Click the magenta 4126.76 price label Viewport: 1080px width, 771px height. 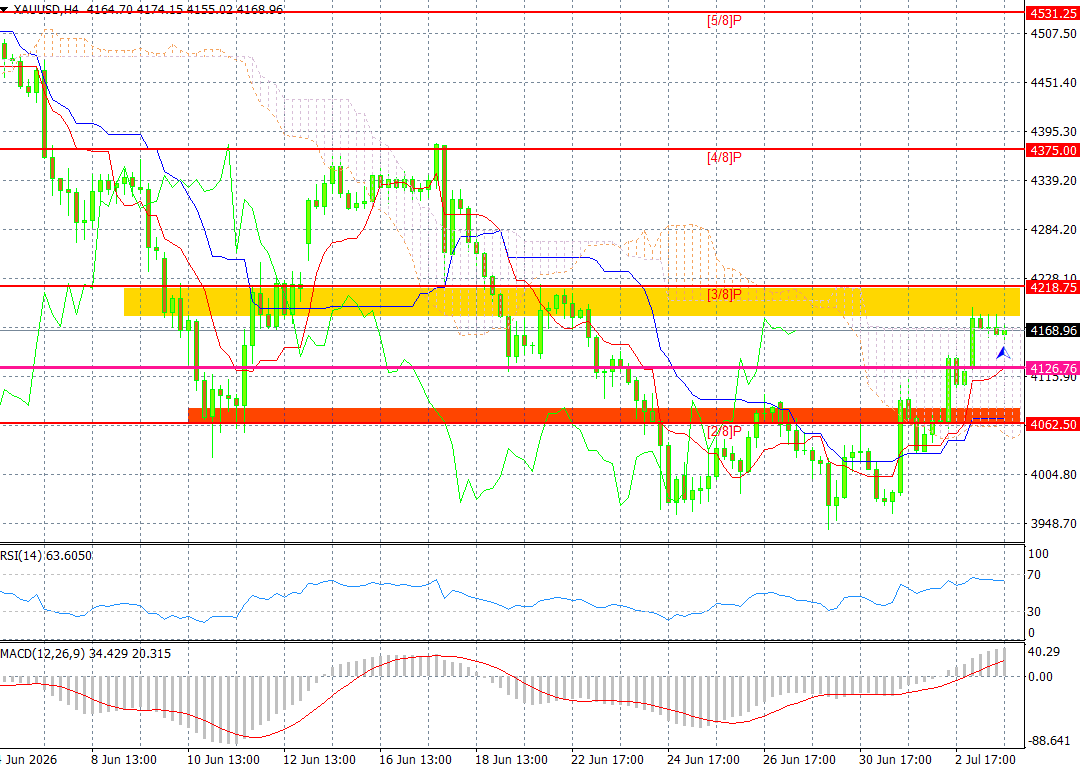coord(1052,369)
